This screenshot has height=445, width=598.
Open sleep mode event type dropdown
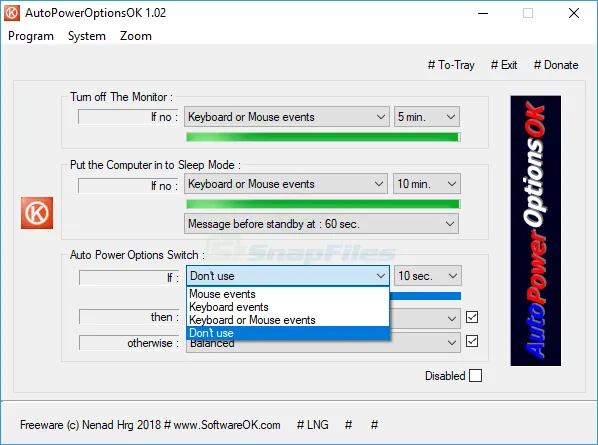pos(286,184)
